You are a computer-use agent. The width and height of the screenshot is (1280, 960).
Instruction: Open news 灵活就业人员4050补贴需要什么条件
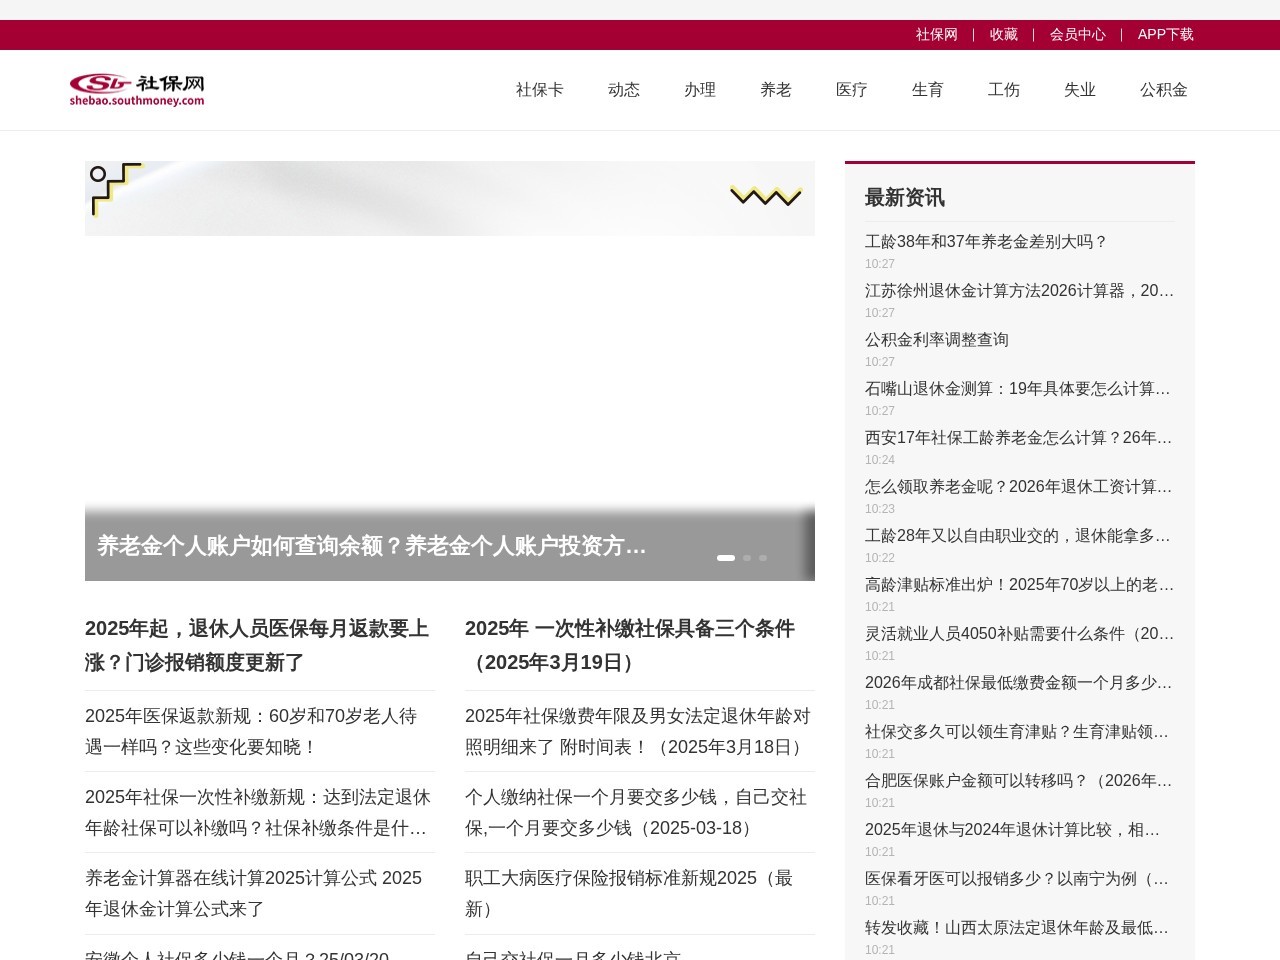pos(1020,634)
